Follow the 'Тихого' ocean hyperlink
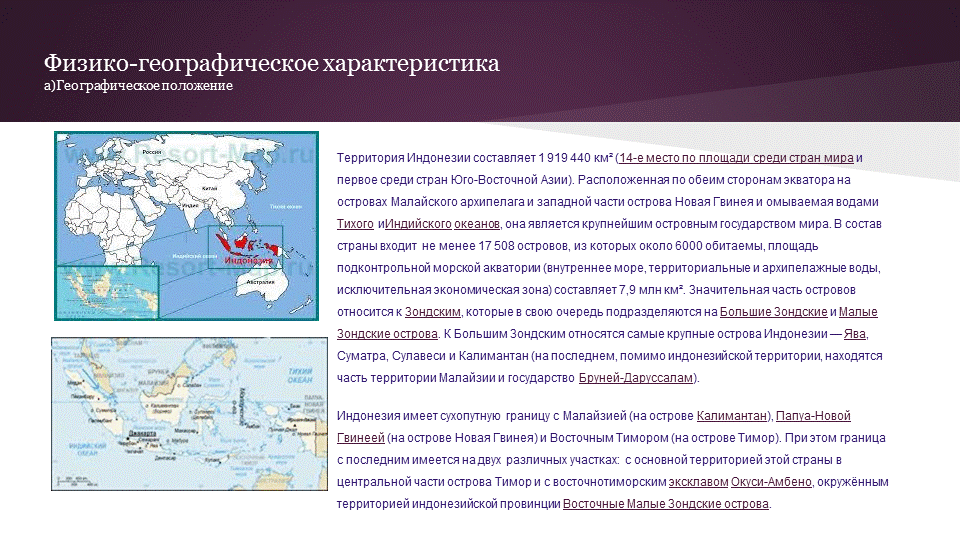The height and width of the screenshot is (540, 960). pos(355,224)
